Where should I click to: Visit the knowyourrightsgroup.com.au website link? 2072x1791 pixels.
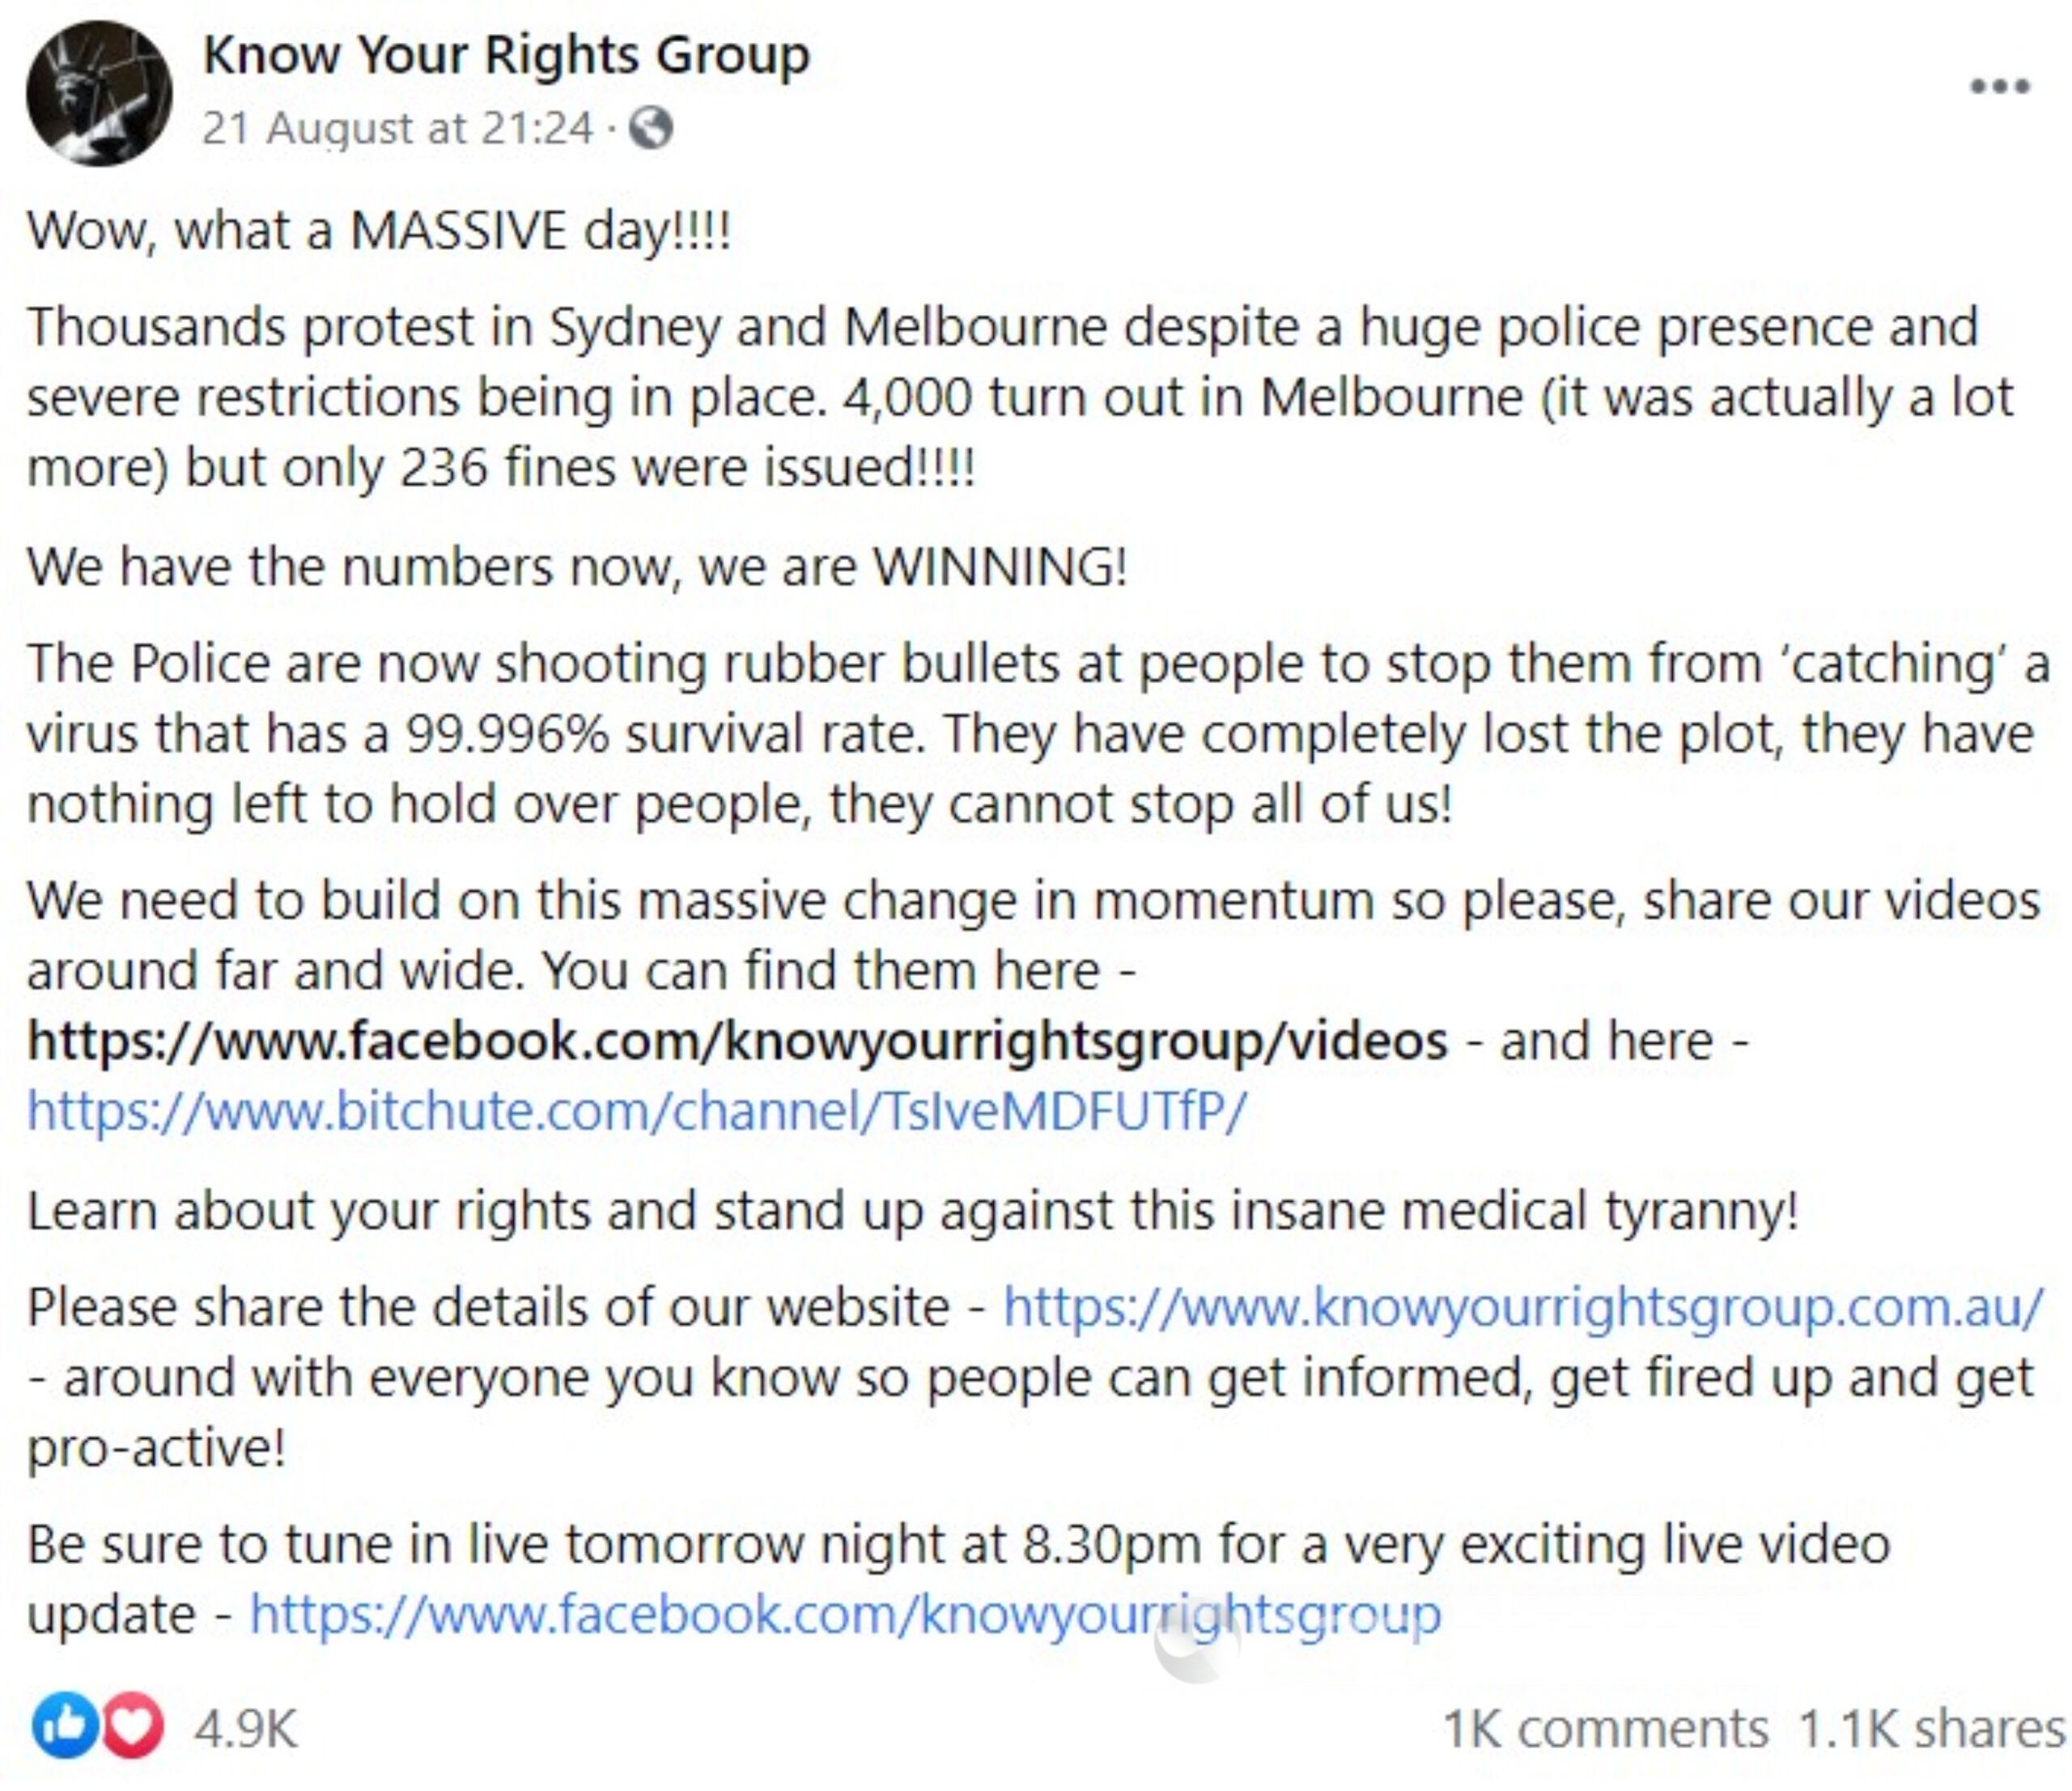click(1523, 1306)
